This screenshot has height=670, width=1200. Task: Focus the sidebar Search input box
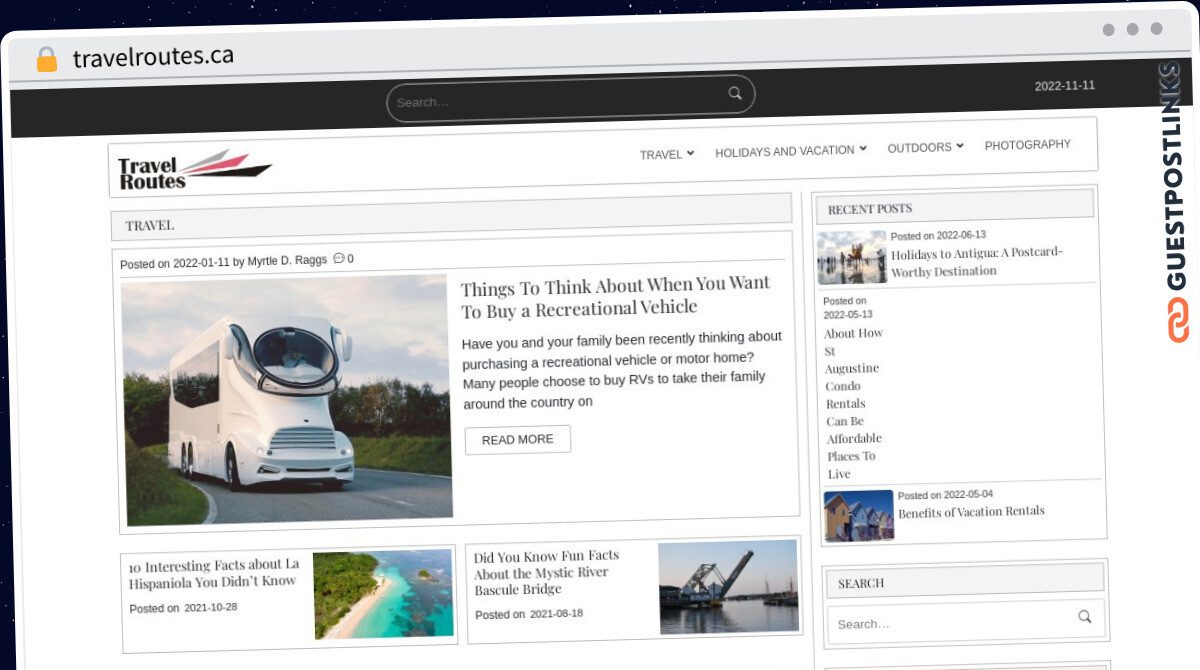click(966, 621)
